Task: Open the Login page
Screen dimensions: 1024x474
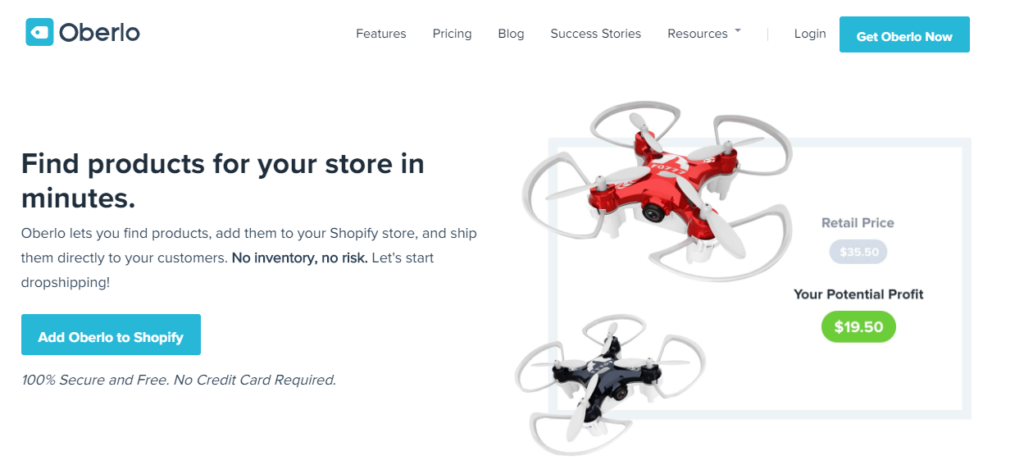Action: click(810, 33)
